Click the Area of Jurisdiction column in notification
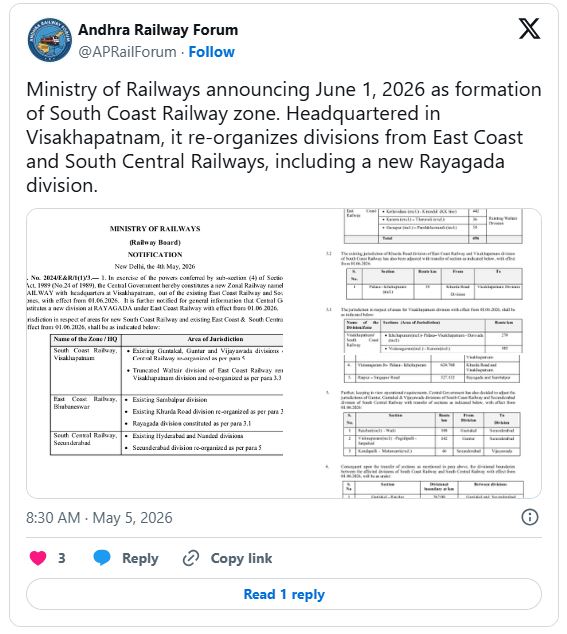The image size is (567, 634). point(203,395)
